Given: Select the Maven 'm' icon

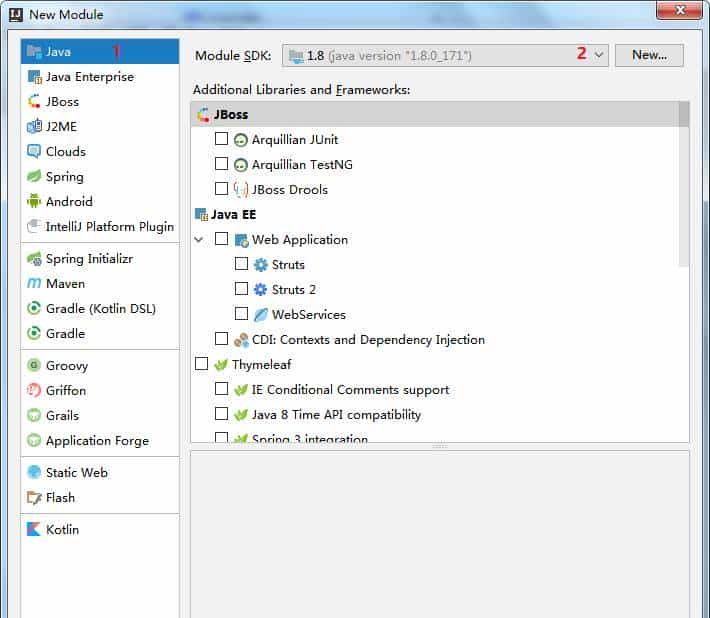Looking at the screenshot, I should [34, 283].
